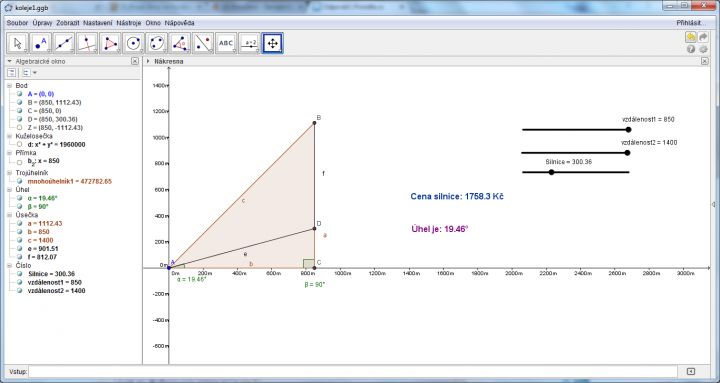720x383 pixels.
Task: Show the conic d in the view
Action: click(19, 144)
